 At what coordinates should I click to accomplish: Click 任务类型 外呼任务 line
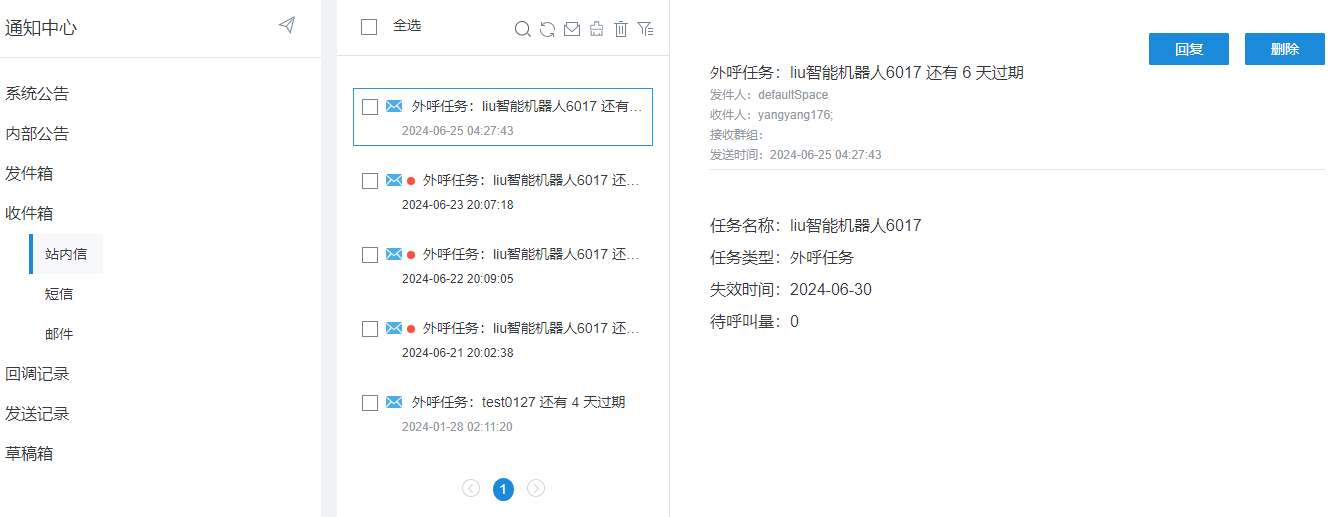782,258
